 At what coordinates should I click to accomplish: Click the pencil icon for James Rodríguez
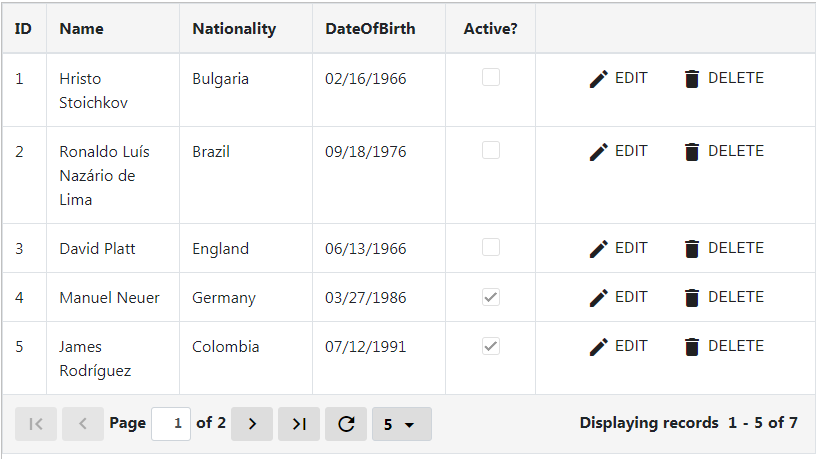coord(598,347)
